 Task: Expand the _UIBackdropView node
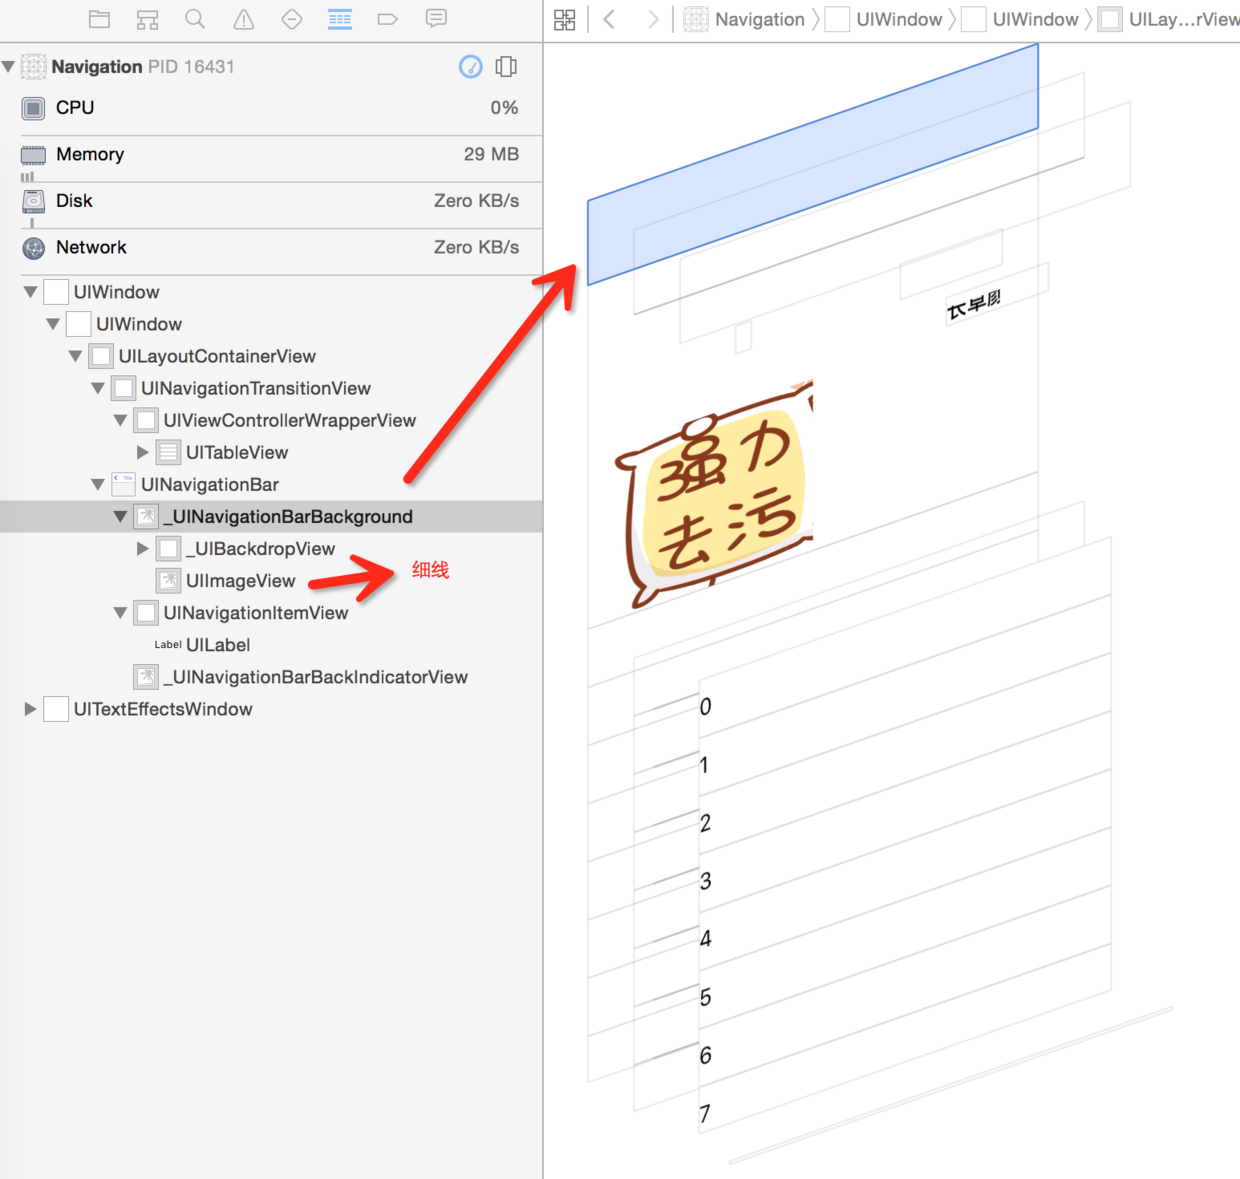(x=143, y=549)
